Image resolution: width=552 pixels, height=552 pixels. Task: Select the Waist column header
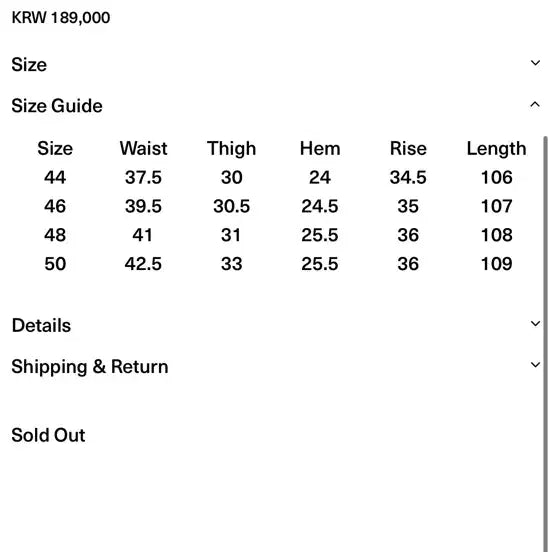(143, 148)
